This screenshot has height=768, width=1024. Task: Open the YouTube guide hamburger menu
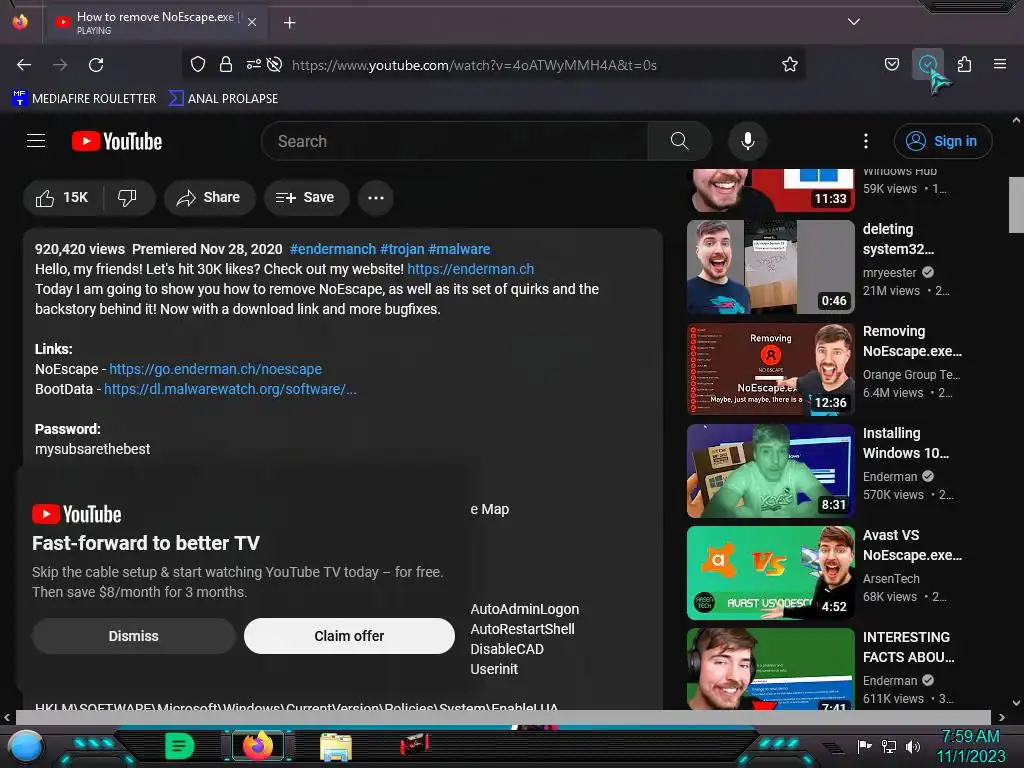[36, 141]
